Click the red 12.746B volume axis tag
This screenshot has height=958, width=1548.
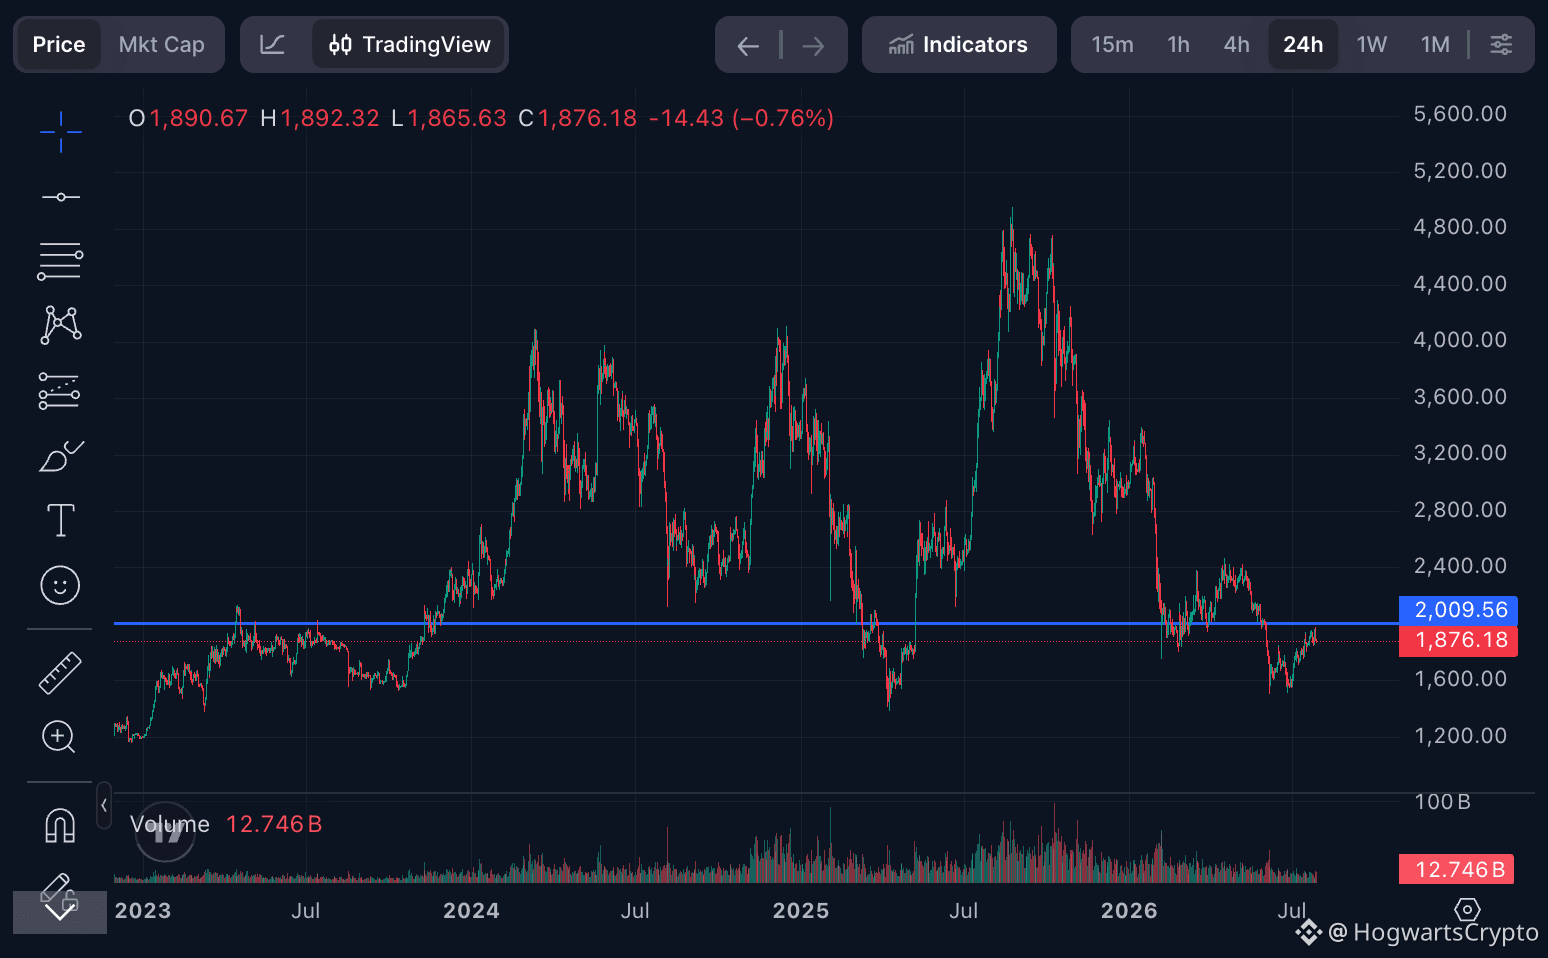point(1457,869)
